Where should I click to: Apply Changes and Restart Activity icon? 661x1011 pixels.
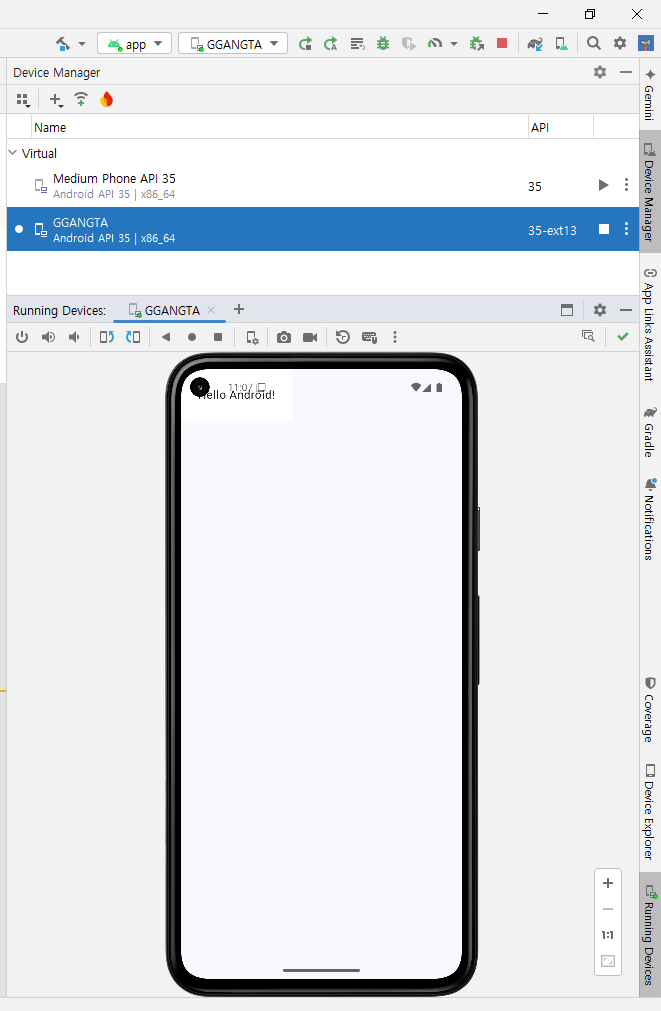pyautogui.click(x=331, y=44)
